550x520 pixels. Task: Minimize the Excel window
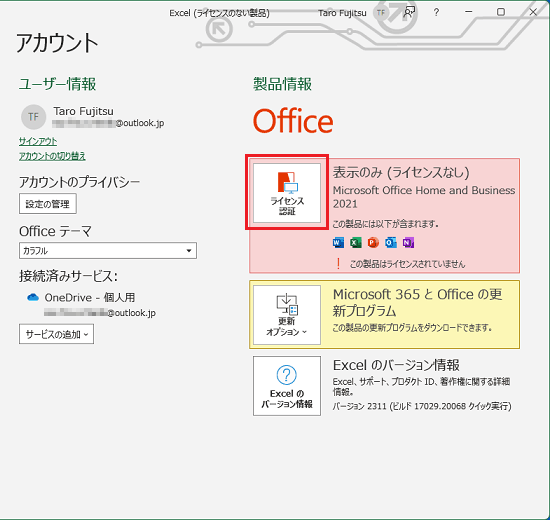469,12
